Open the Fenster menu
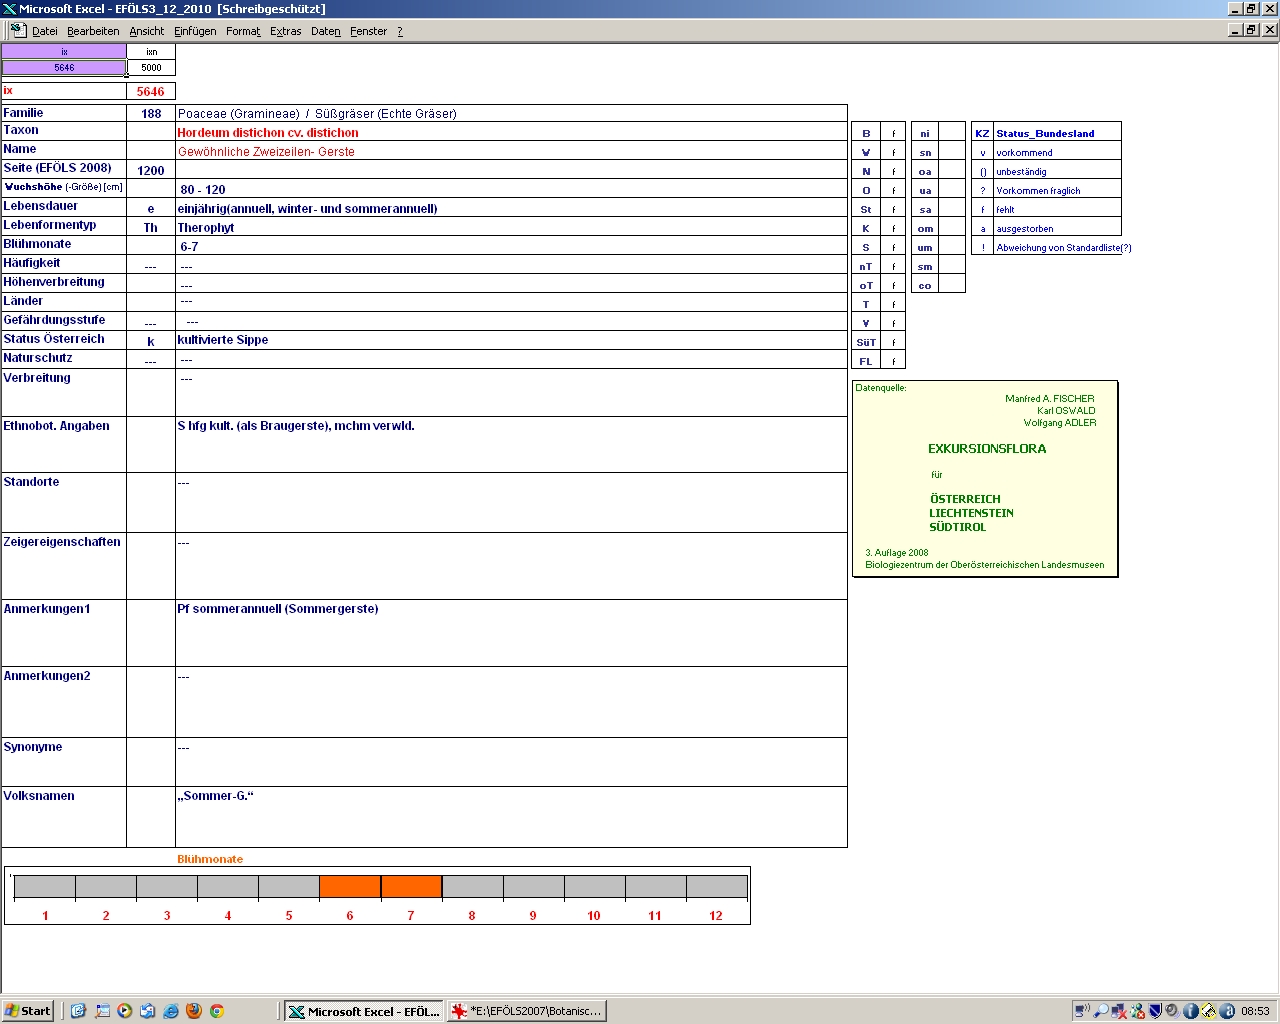The width and height of the screenshot is (1280, 1024). [x=368, y=31]
